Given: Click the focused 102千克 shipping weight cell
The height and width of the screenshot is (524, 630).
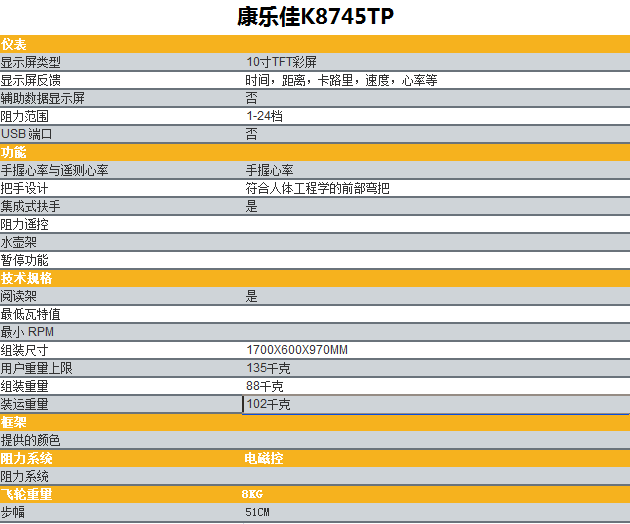Looking at the screenshot, I should click(x=268, y=404).
